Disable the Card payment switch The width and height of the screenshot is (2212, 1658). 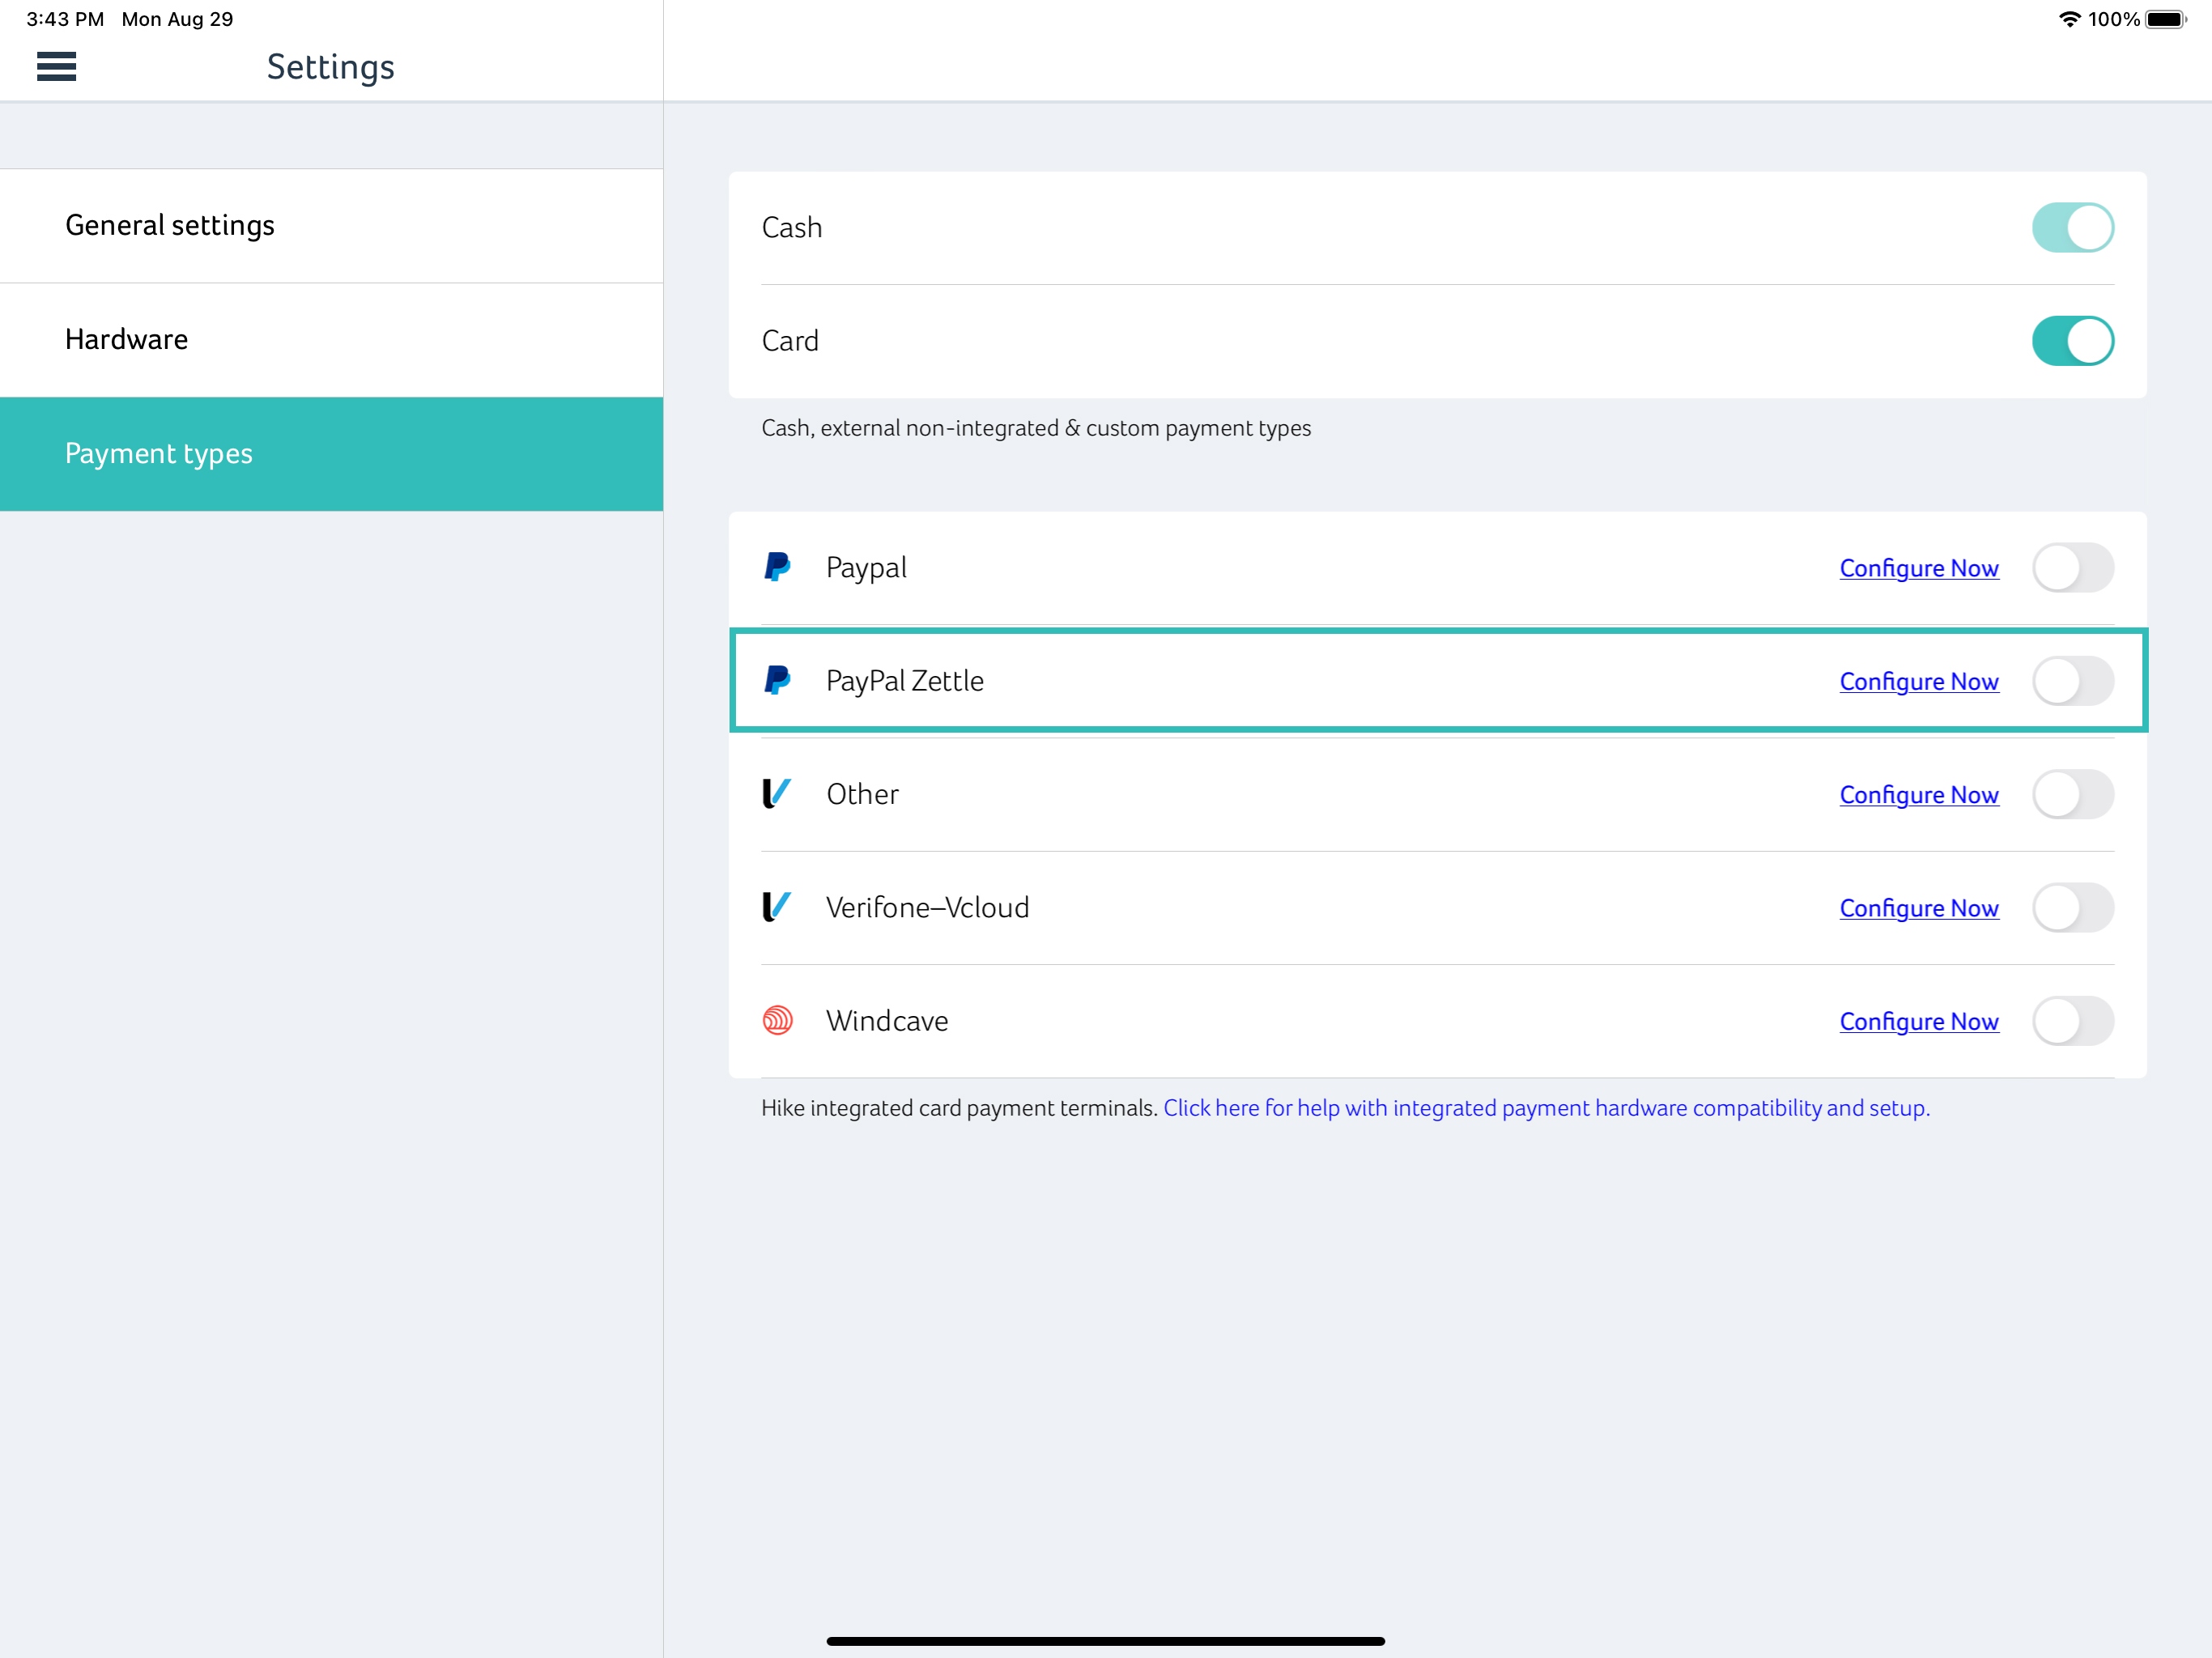[x=2072, y=341]
